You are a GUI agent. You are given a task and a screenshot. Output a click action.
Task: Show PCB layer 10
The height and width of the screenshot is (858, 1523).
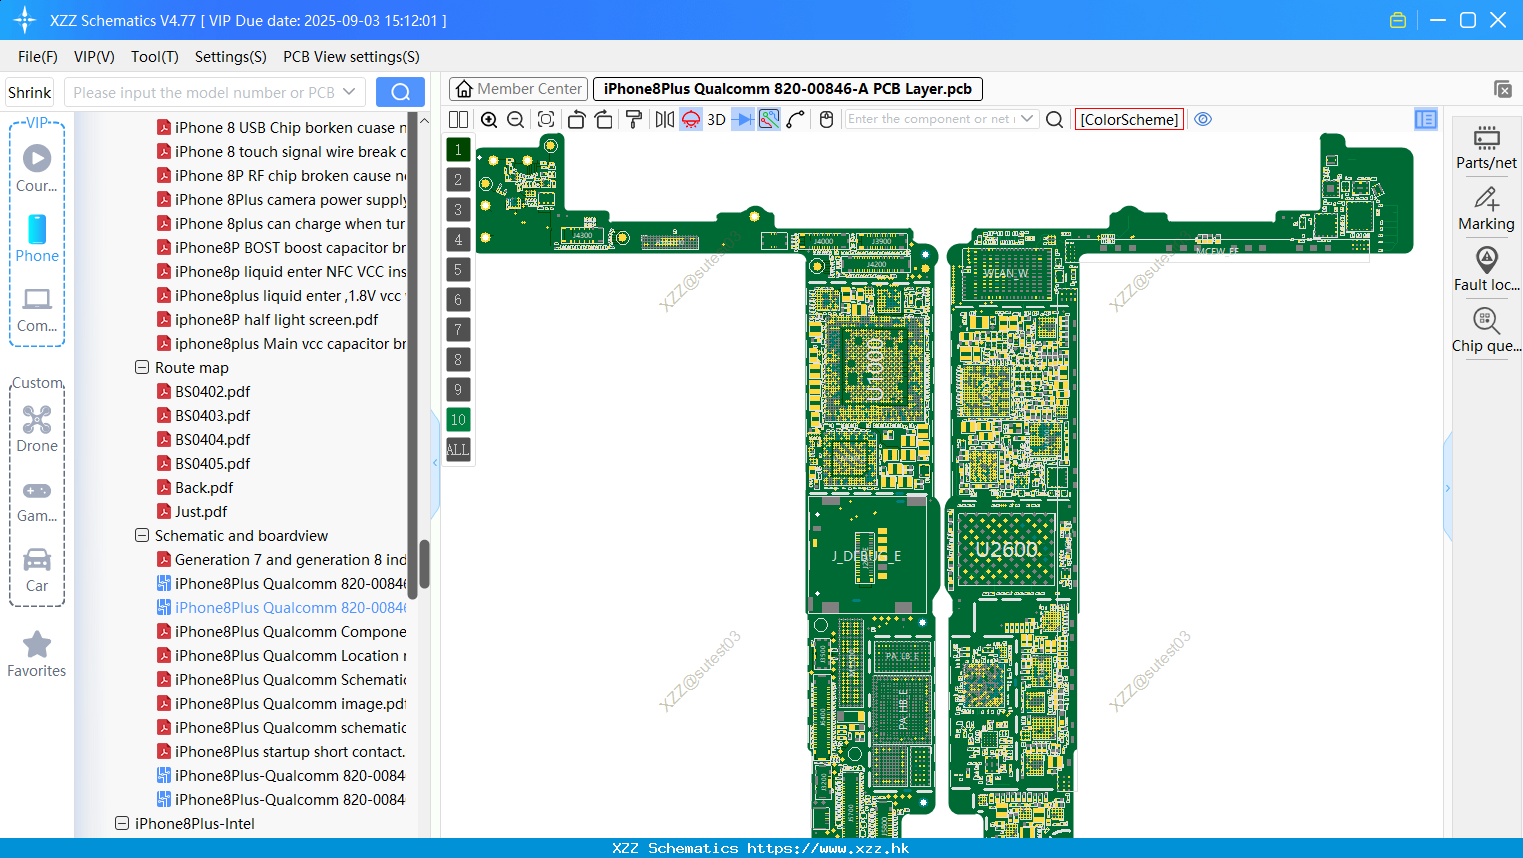458,420
